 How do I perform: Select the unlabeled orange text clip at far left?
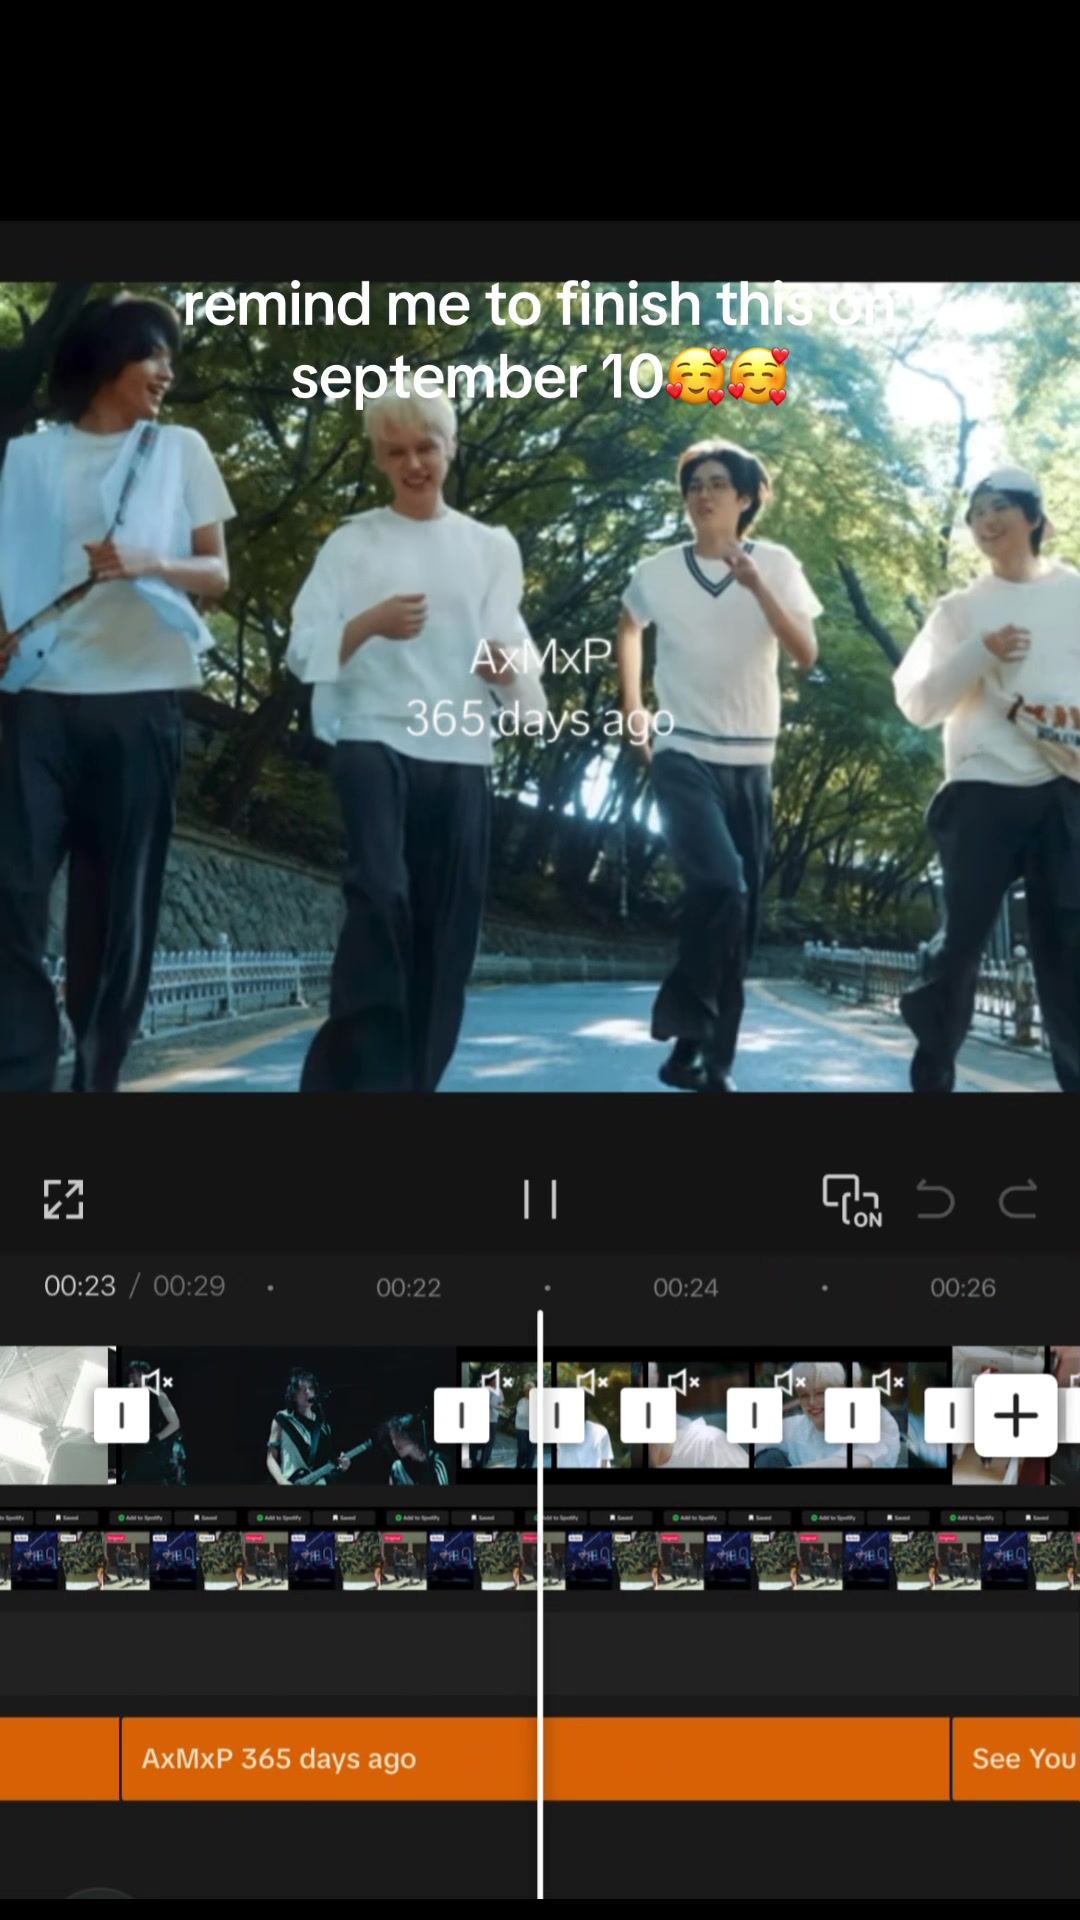click(59, 1759)
